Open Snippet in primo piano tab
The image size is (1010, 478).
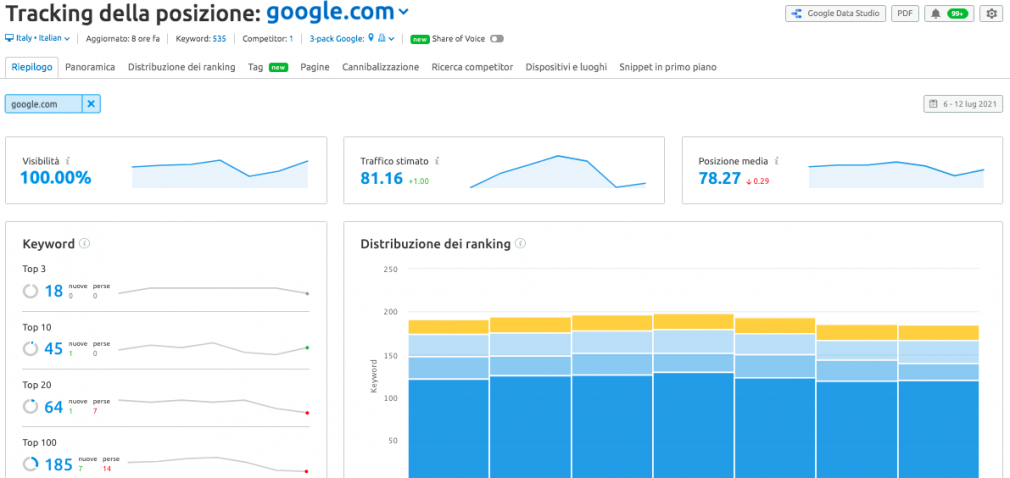668,67
